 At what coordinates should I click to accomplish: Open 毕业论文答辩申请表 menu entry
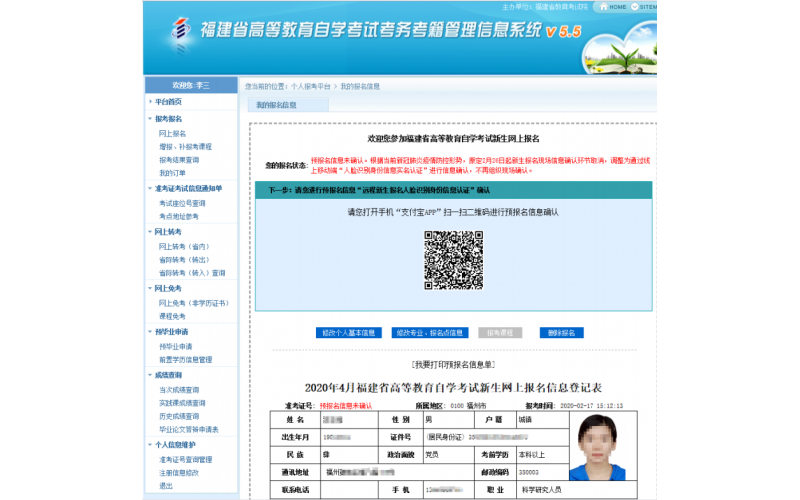(x=189, y=430)
